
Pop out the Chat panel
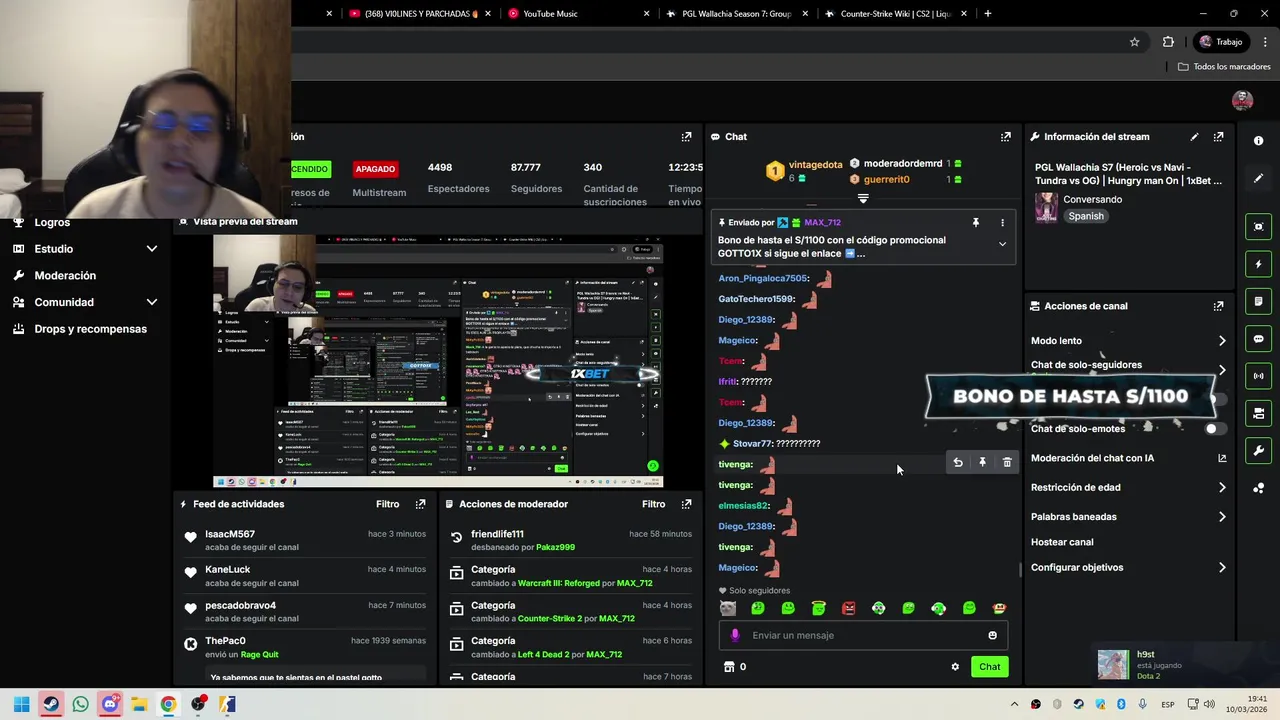(x=1005, y=137)
